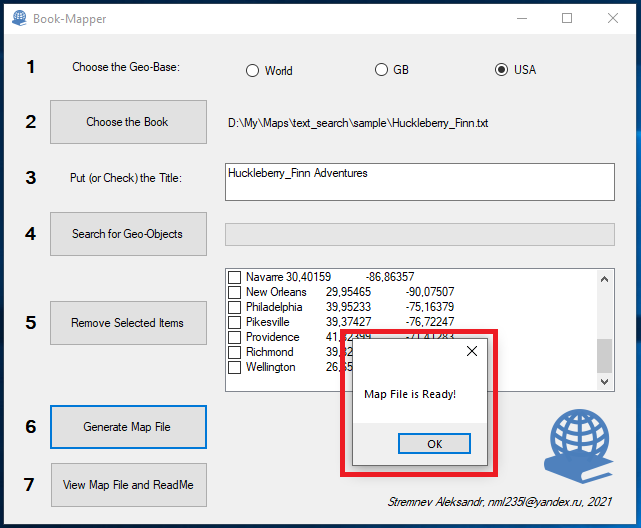
Task: Click the Put (or Check) the Title label
Action: pos(126,178)
